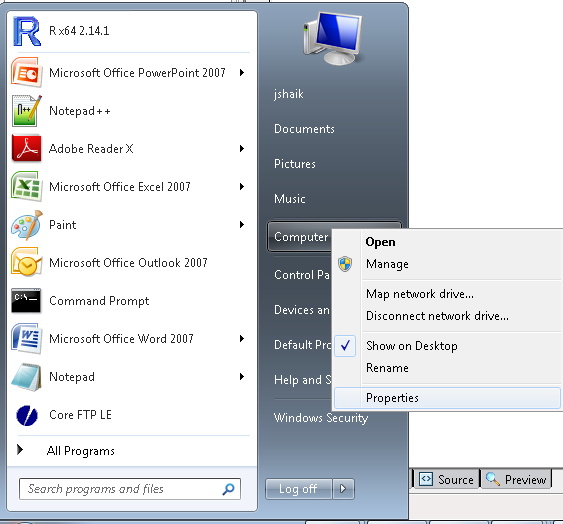Viewport: 563px width, 524px height.
Task: Switch to the Preview tab
Action: pos(516,479)
